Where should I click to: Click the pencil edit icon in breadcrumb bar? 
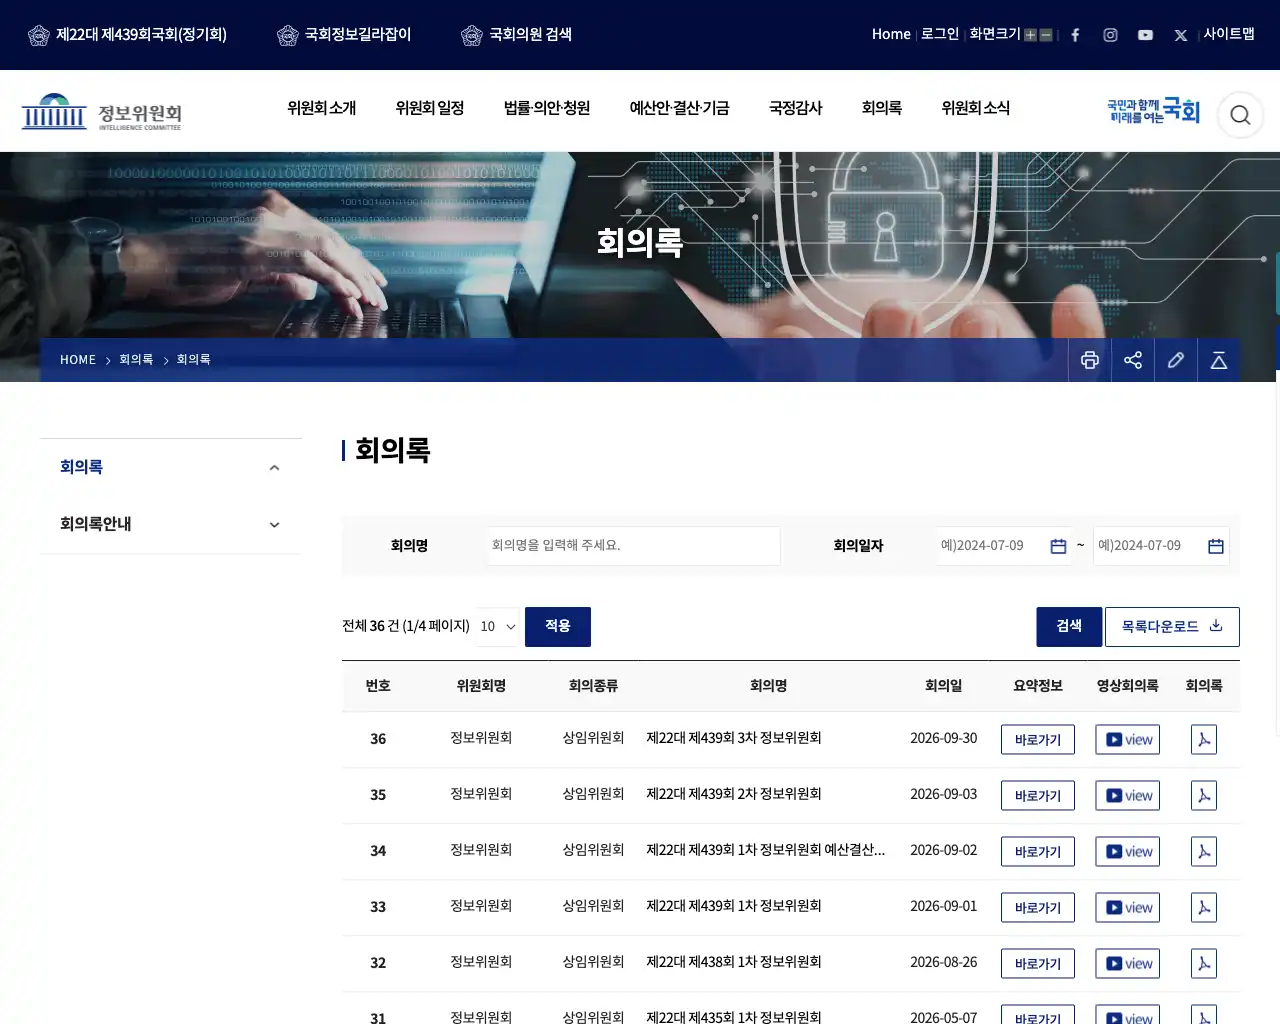tap(1176, 360)
